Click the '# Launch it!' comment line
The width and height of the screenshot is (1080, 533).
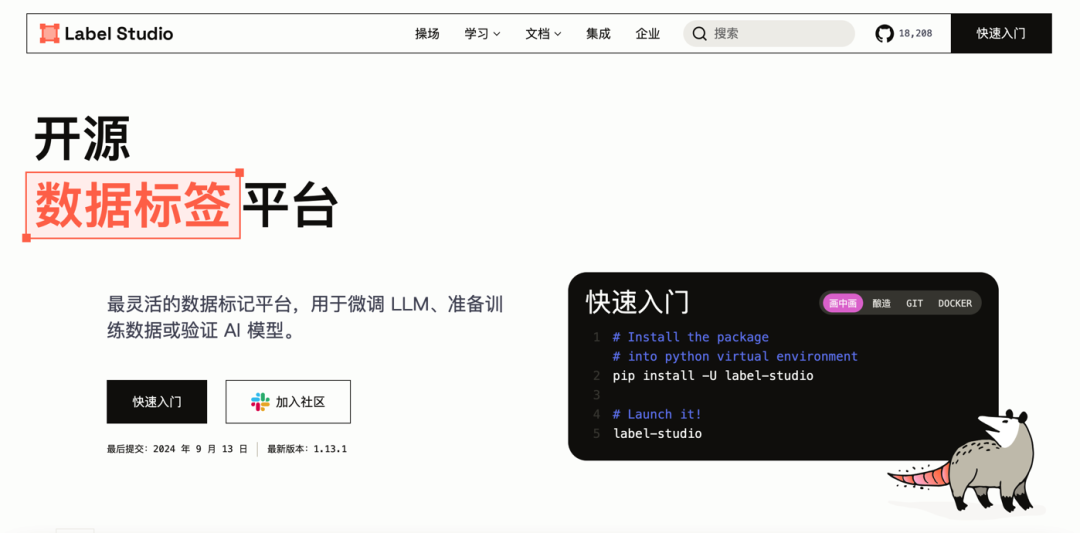(x=657, y=415)
